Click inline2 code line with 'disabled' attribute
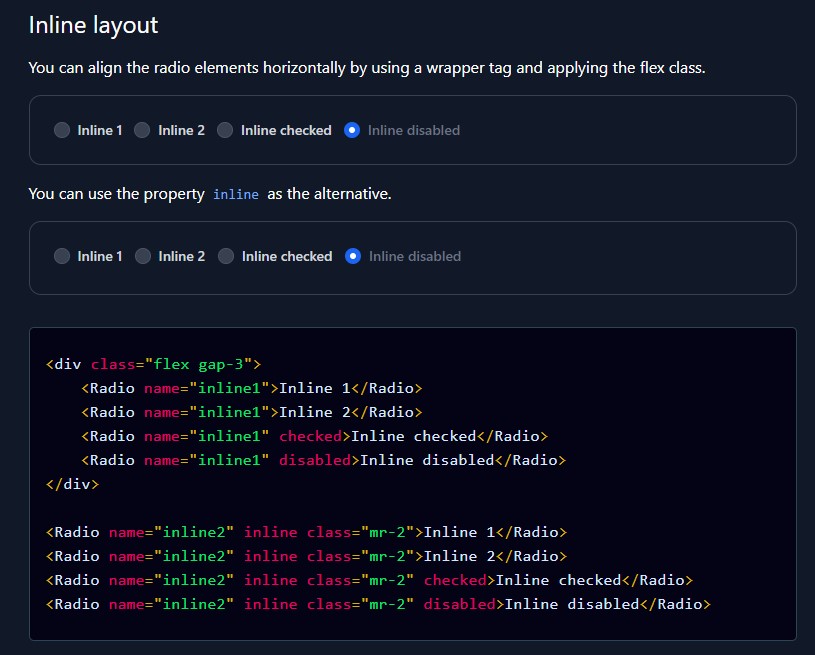The height and width of the screenshot is (655, 815). click(x=378, y=604)
